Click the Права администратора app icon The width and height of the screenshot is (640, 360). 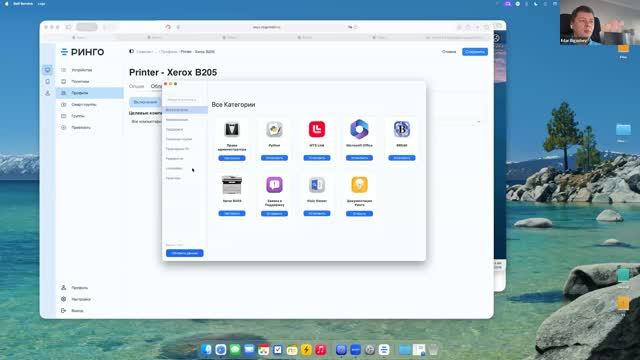pyautogui.click(x=232, y=129)
